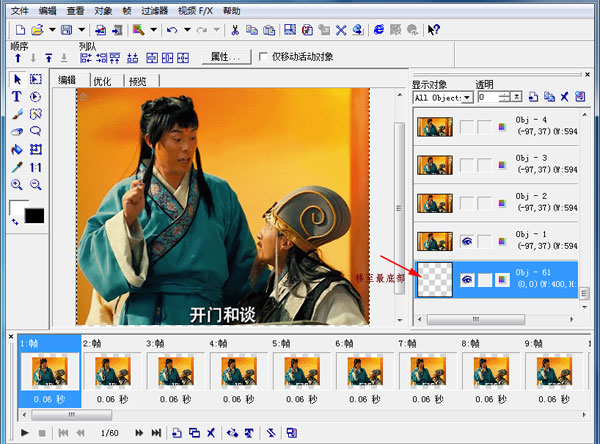Click the Zoom in magnifier
This screenshot has height=444, width=600.
coord(16,185)
